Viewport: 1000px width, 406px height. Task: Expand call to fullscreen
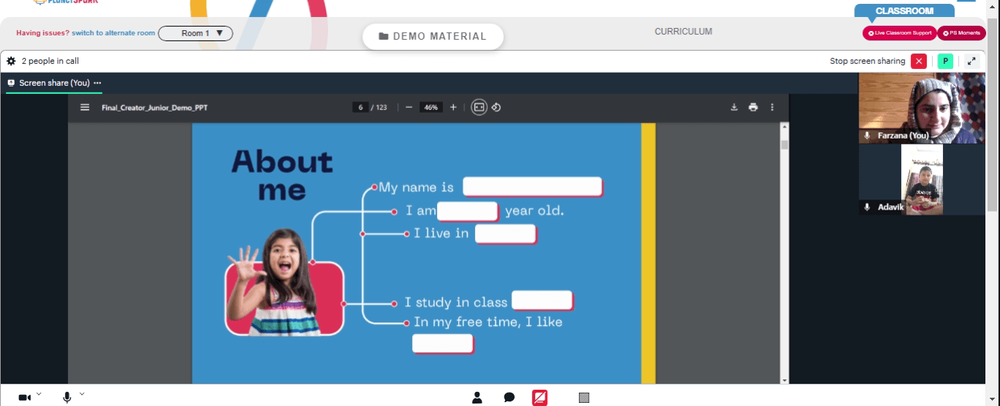pos(971,61)
